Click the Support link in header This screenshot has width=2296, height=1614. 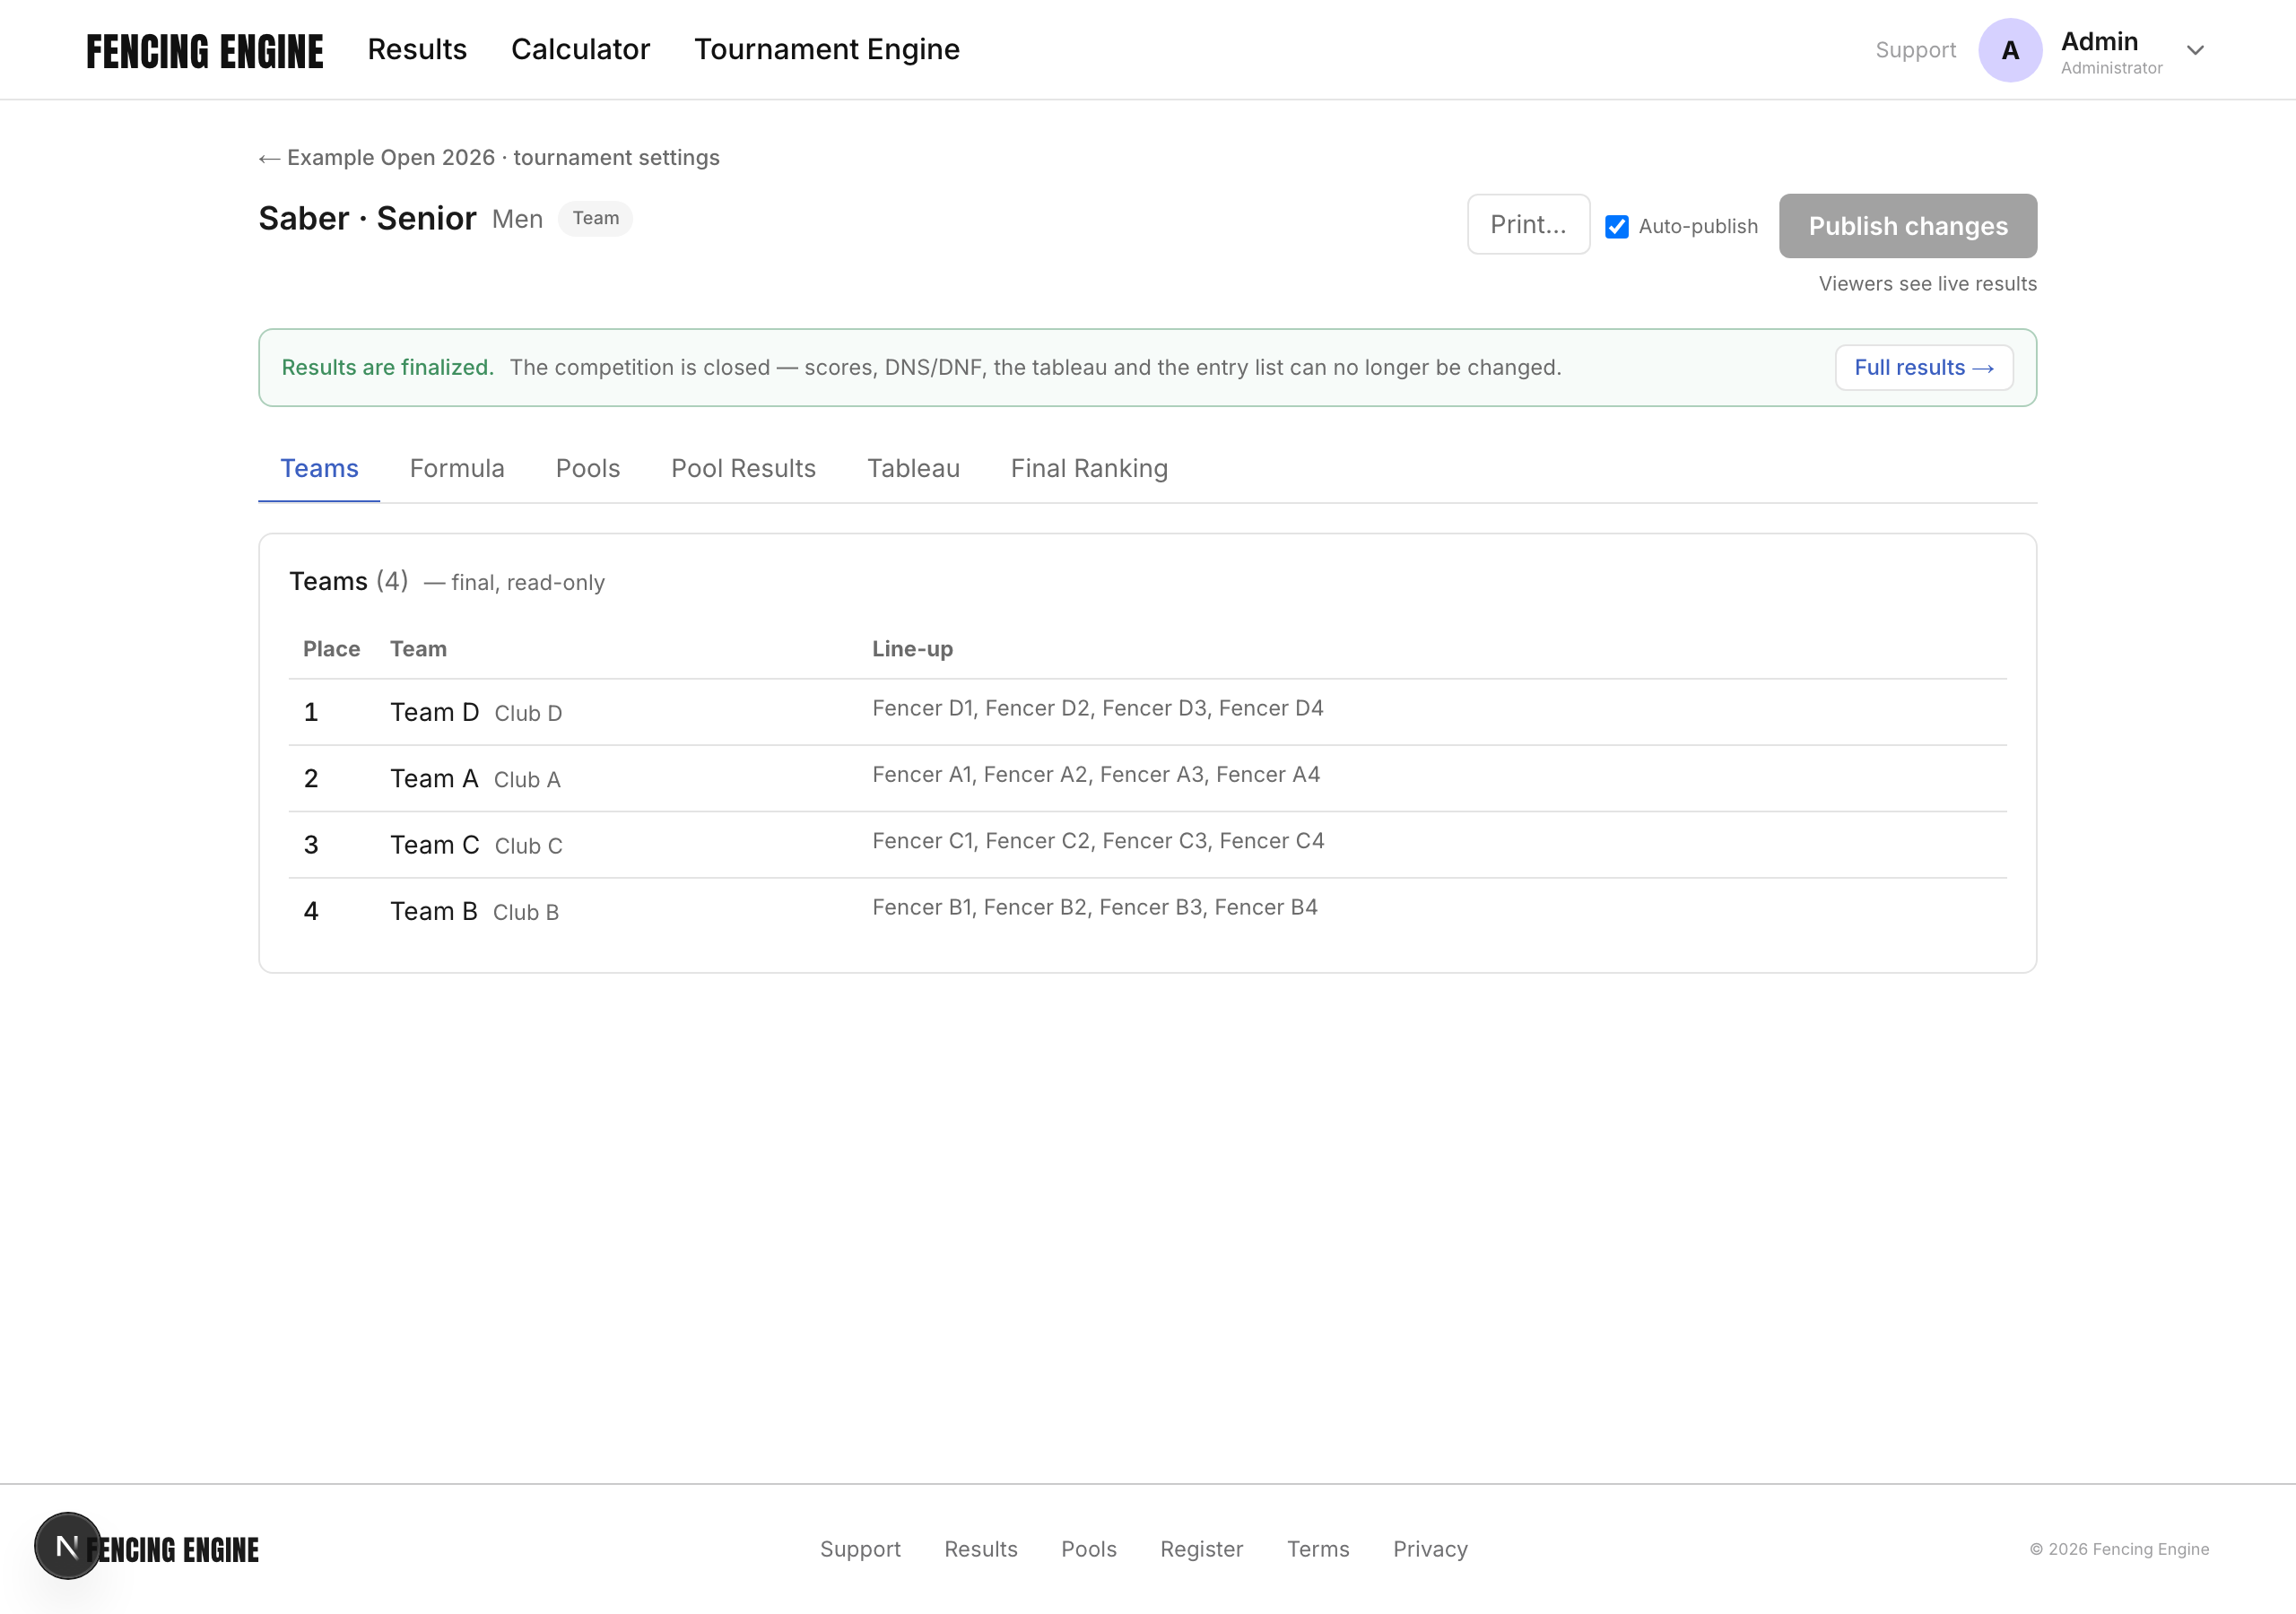tap(1915, 50)
